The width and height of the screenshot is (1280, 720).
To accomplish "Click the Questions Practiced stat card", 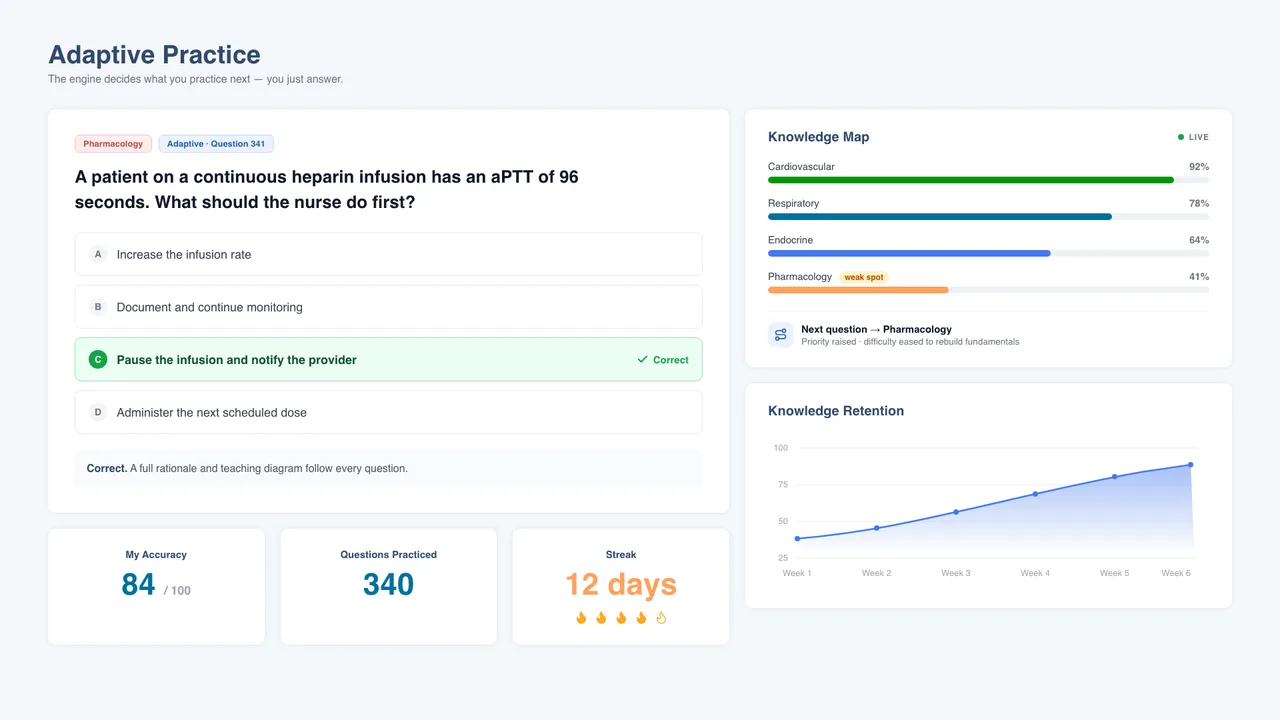I will 388,587.
